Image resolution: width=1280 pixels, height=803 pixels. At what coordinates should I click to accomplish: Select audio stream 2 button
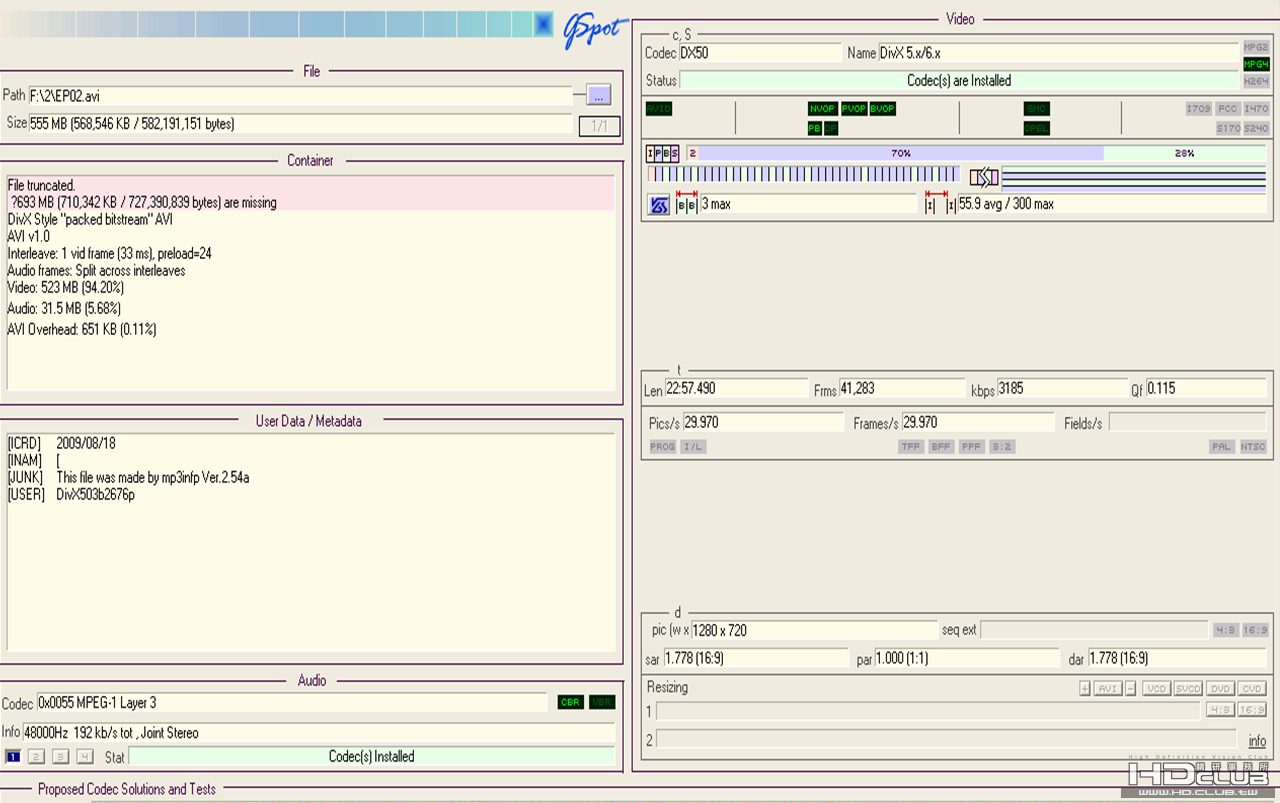pos(36,757)
